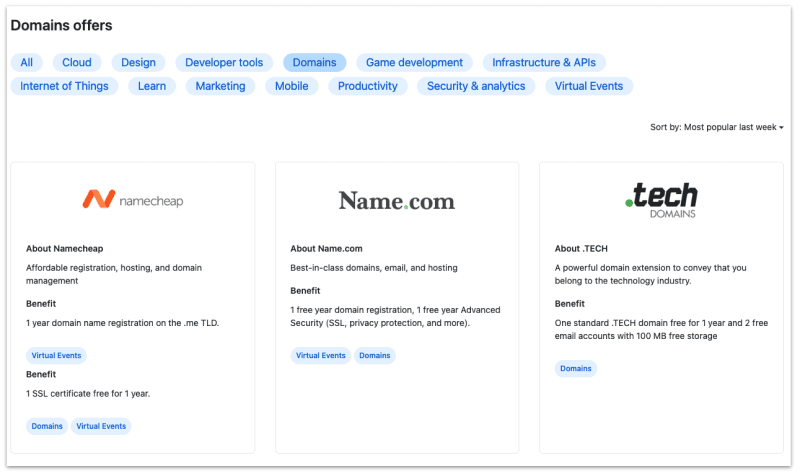
Task: Click the About Name.com heading
Action: (x=327, y=248)
